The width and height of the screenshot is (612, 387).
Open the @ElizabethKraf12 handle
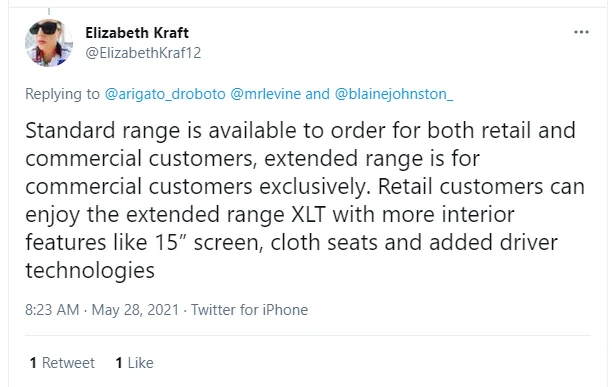click(x=143, y=53)
